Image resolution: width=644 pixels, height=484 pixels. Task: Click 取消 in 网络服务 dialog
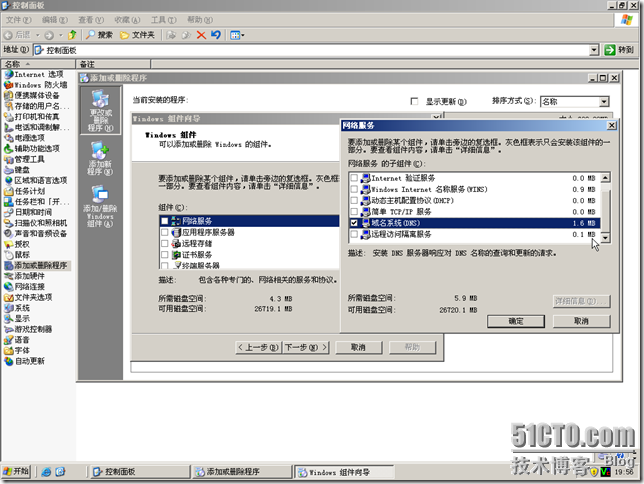581,321
